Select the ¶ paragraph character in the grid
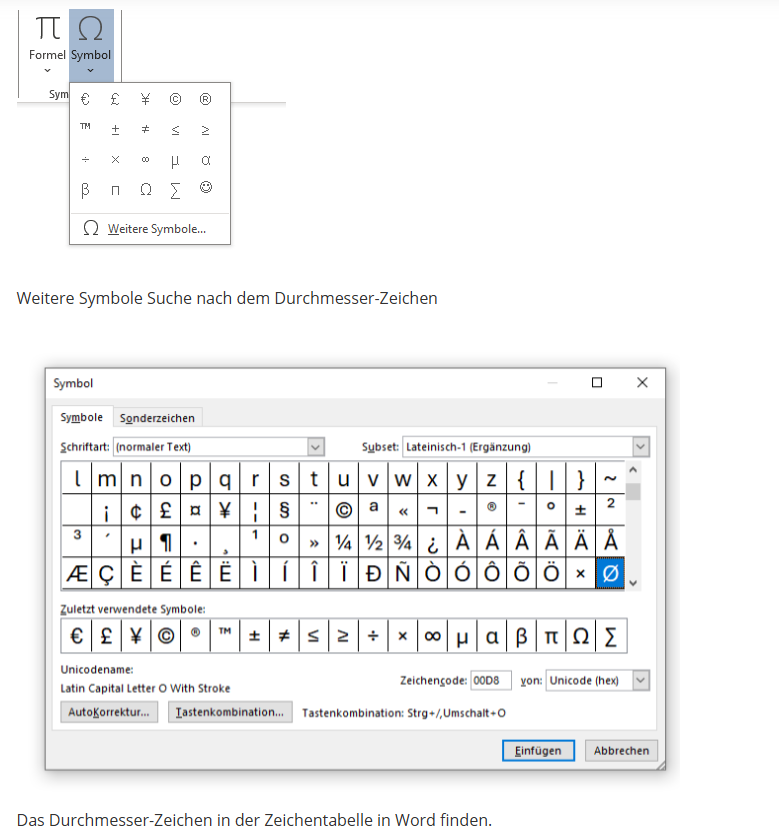Image resolution: width=779 pixels, height=835 pixels. pyautogui.click(x=166, y=542)
